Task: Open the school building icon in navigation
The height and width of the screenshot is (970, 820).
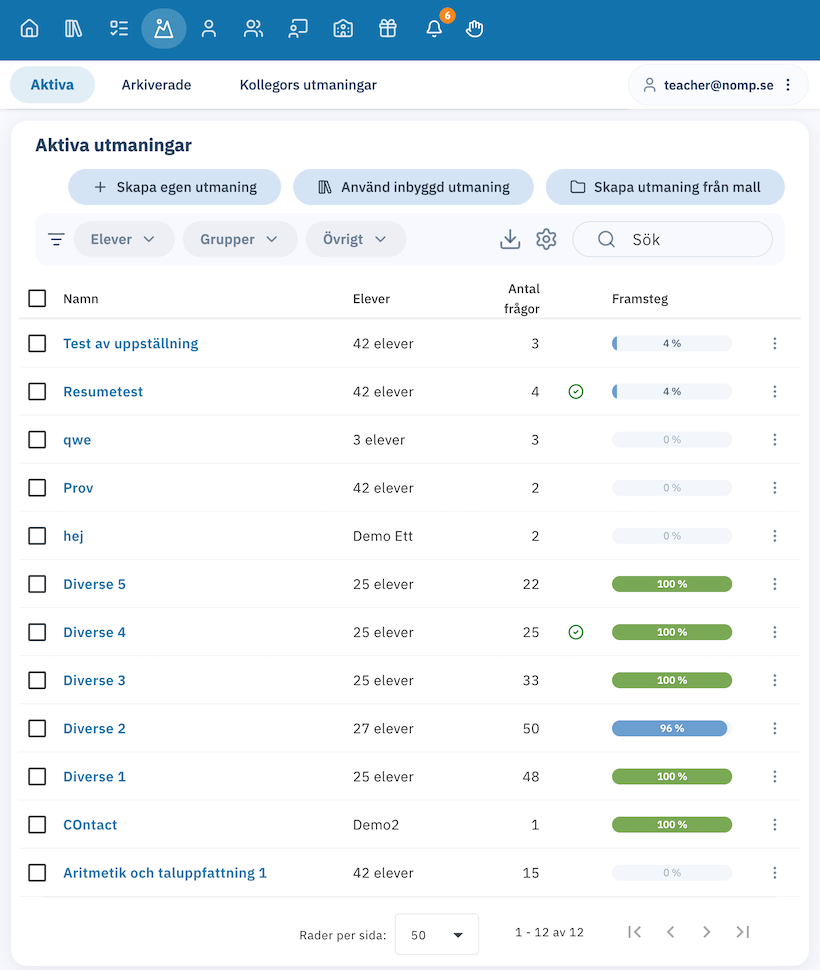Action: 343,28
